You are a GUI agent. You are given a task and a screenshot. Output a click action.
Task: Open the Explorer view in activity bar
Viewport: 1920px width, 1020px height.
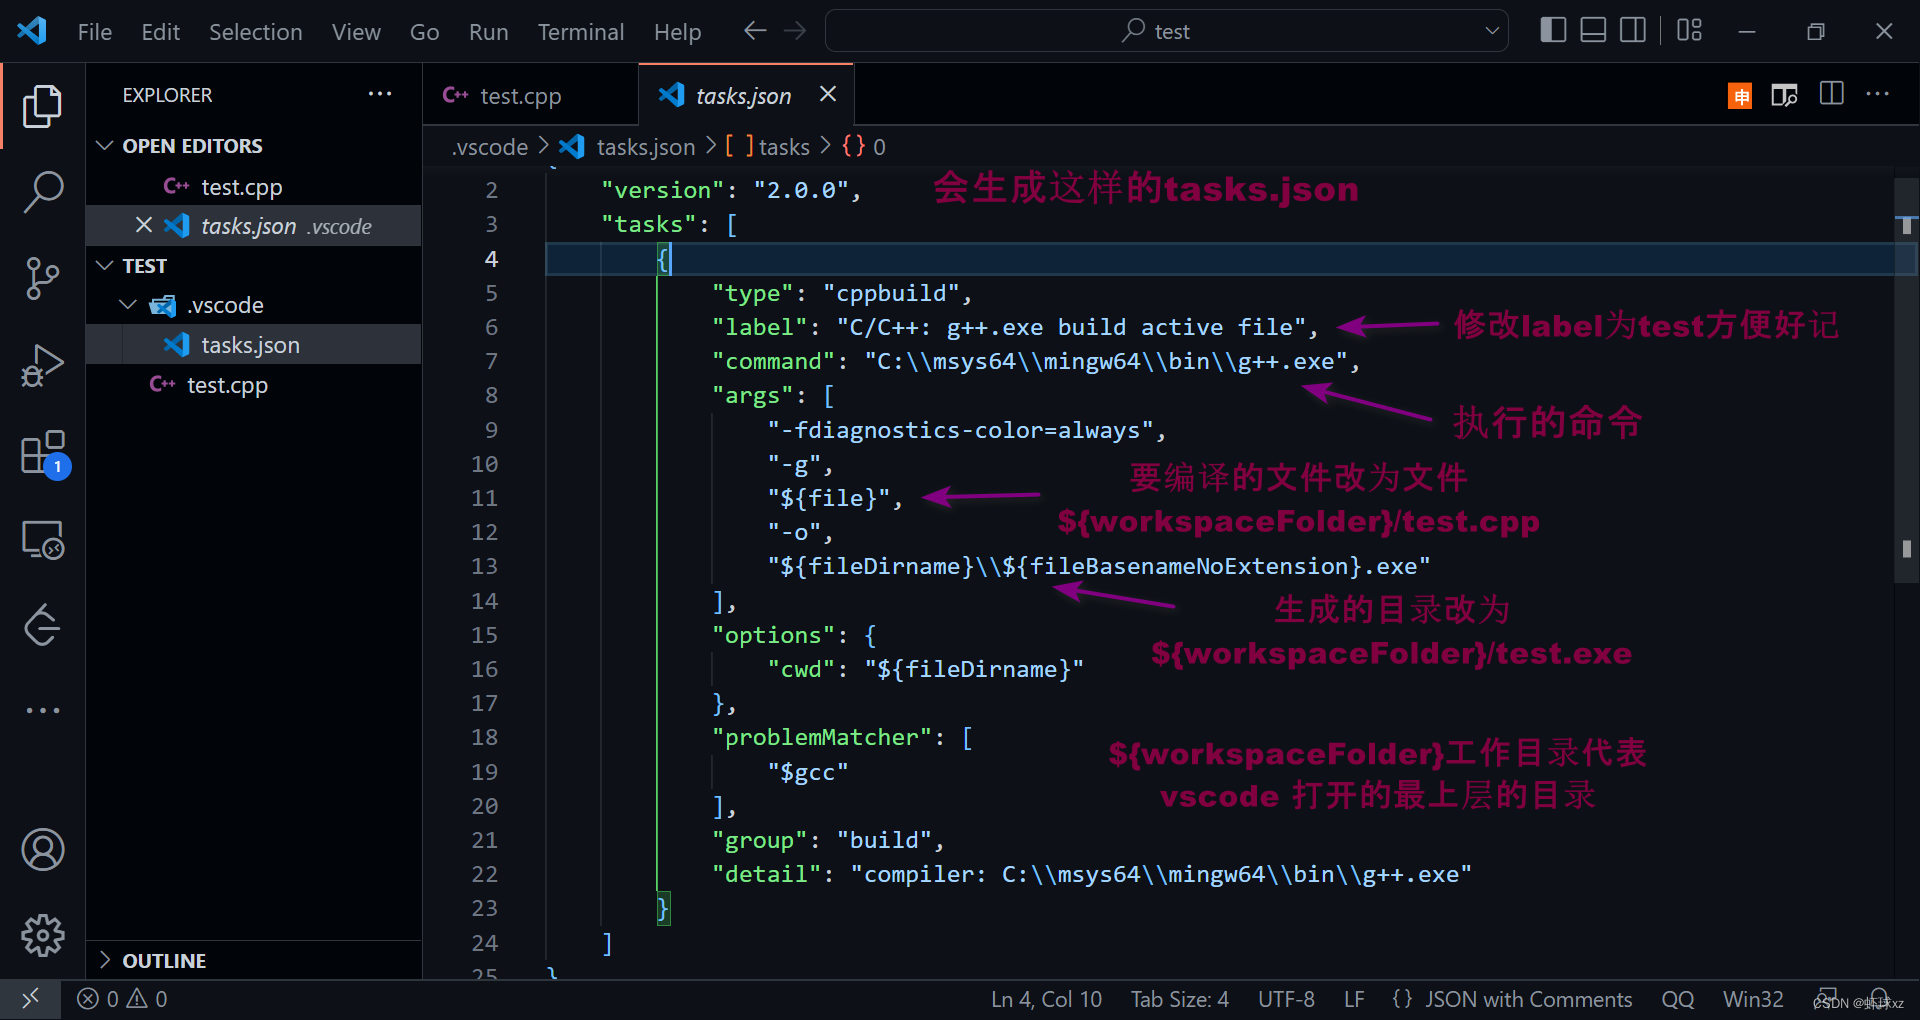click(x=42, y=106)
